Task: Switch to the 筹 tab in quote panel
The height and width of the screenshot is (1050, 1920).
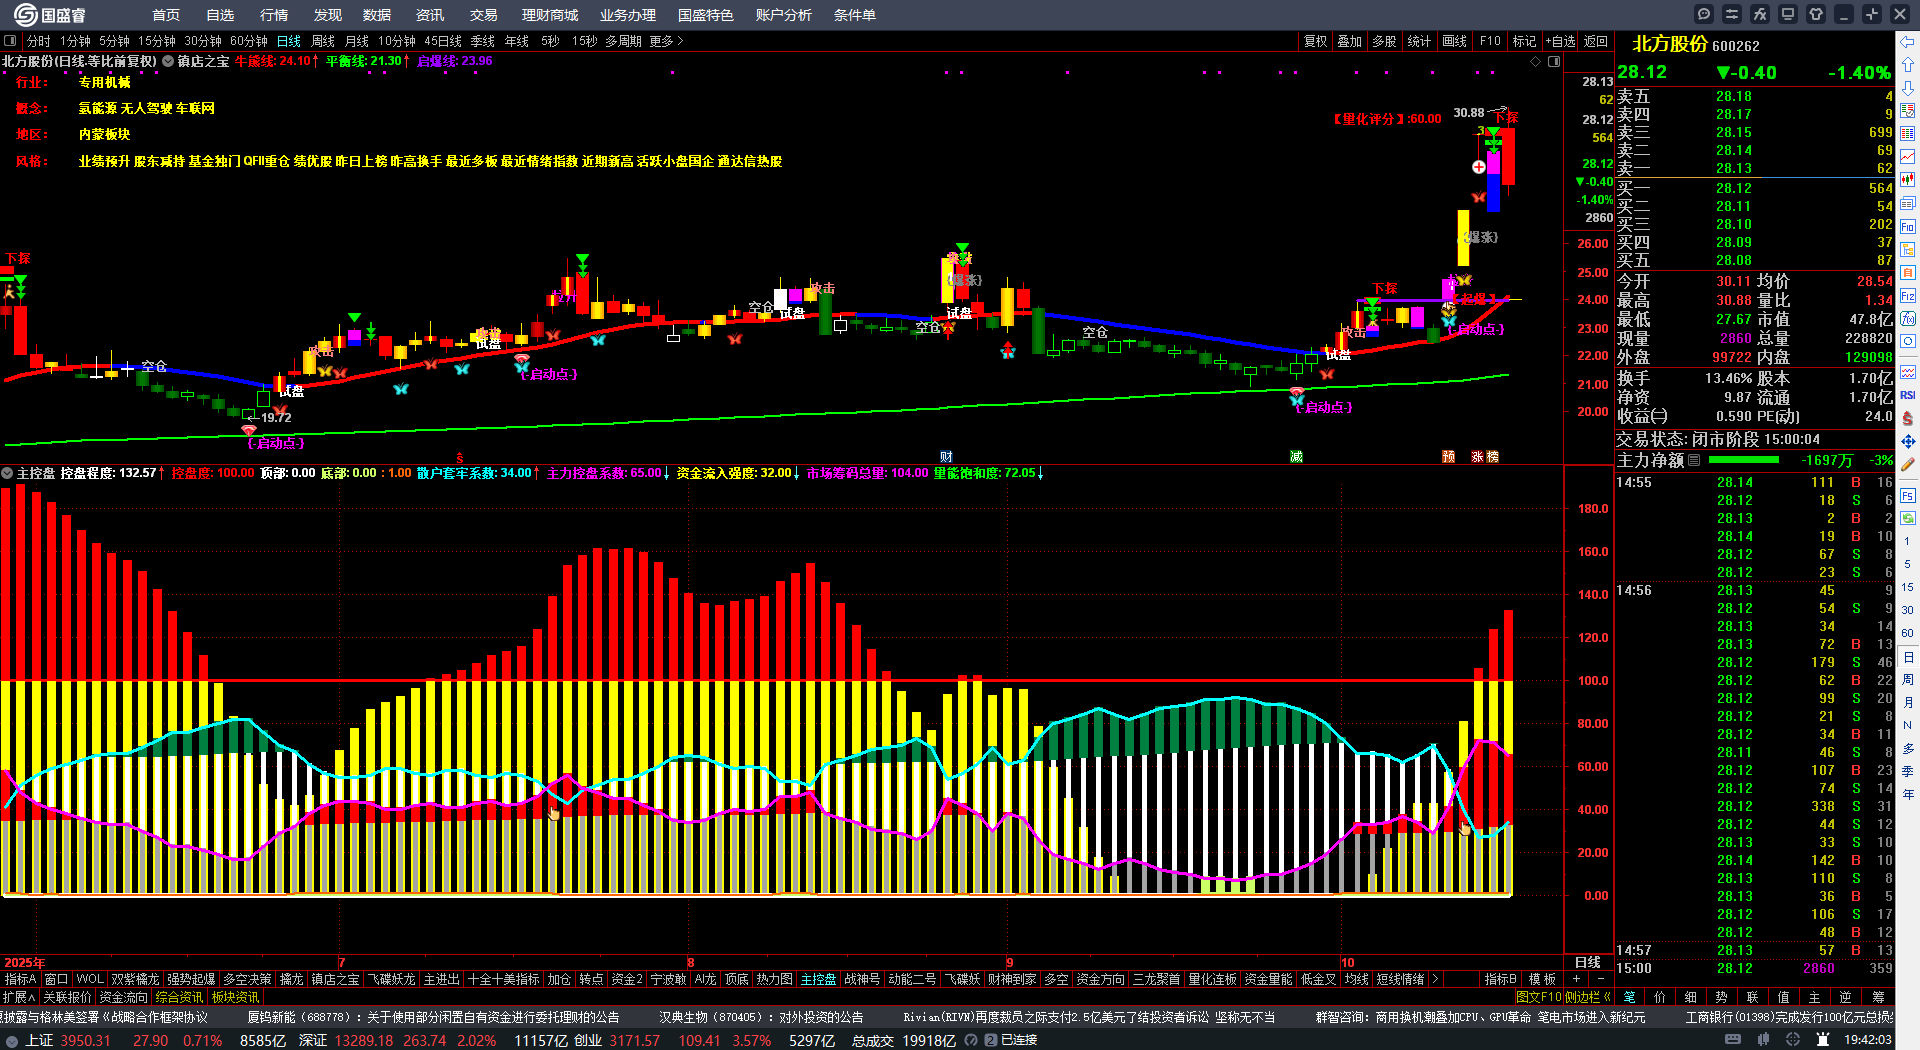Action: click(1878, 997)
